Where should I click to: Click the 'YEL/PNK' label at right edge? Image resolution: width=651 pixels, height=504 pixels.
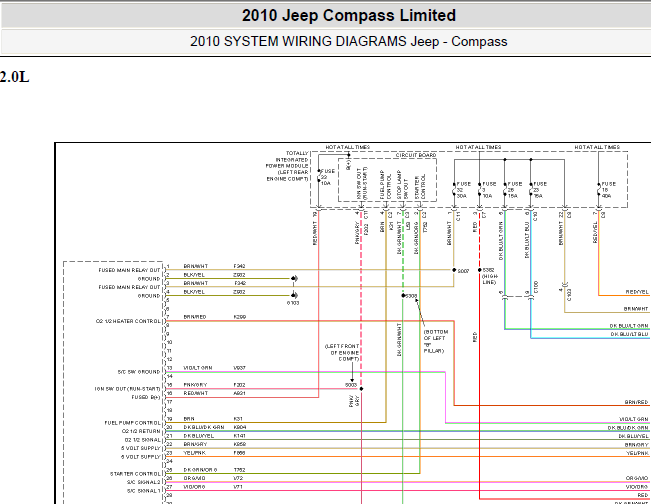tap(637, 453)
